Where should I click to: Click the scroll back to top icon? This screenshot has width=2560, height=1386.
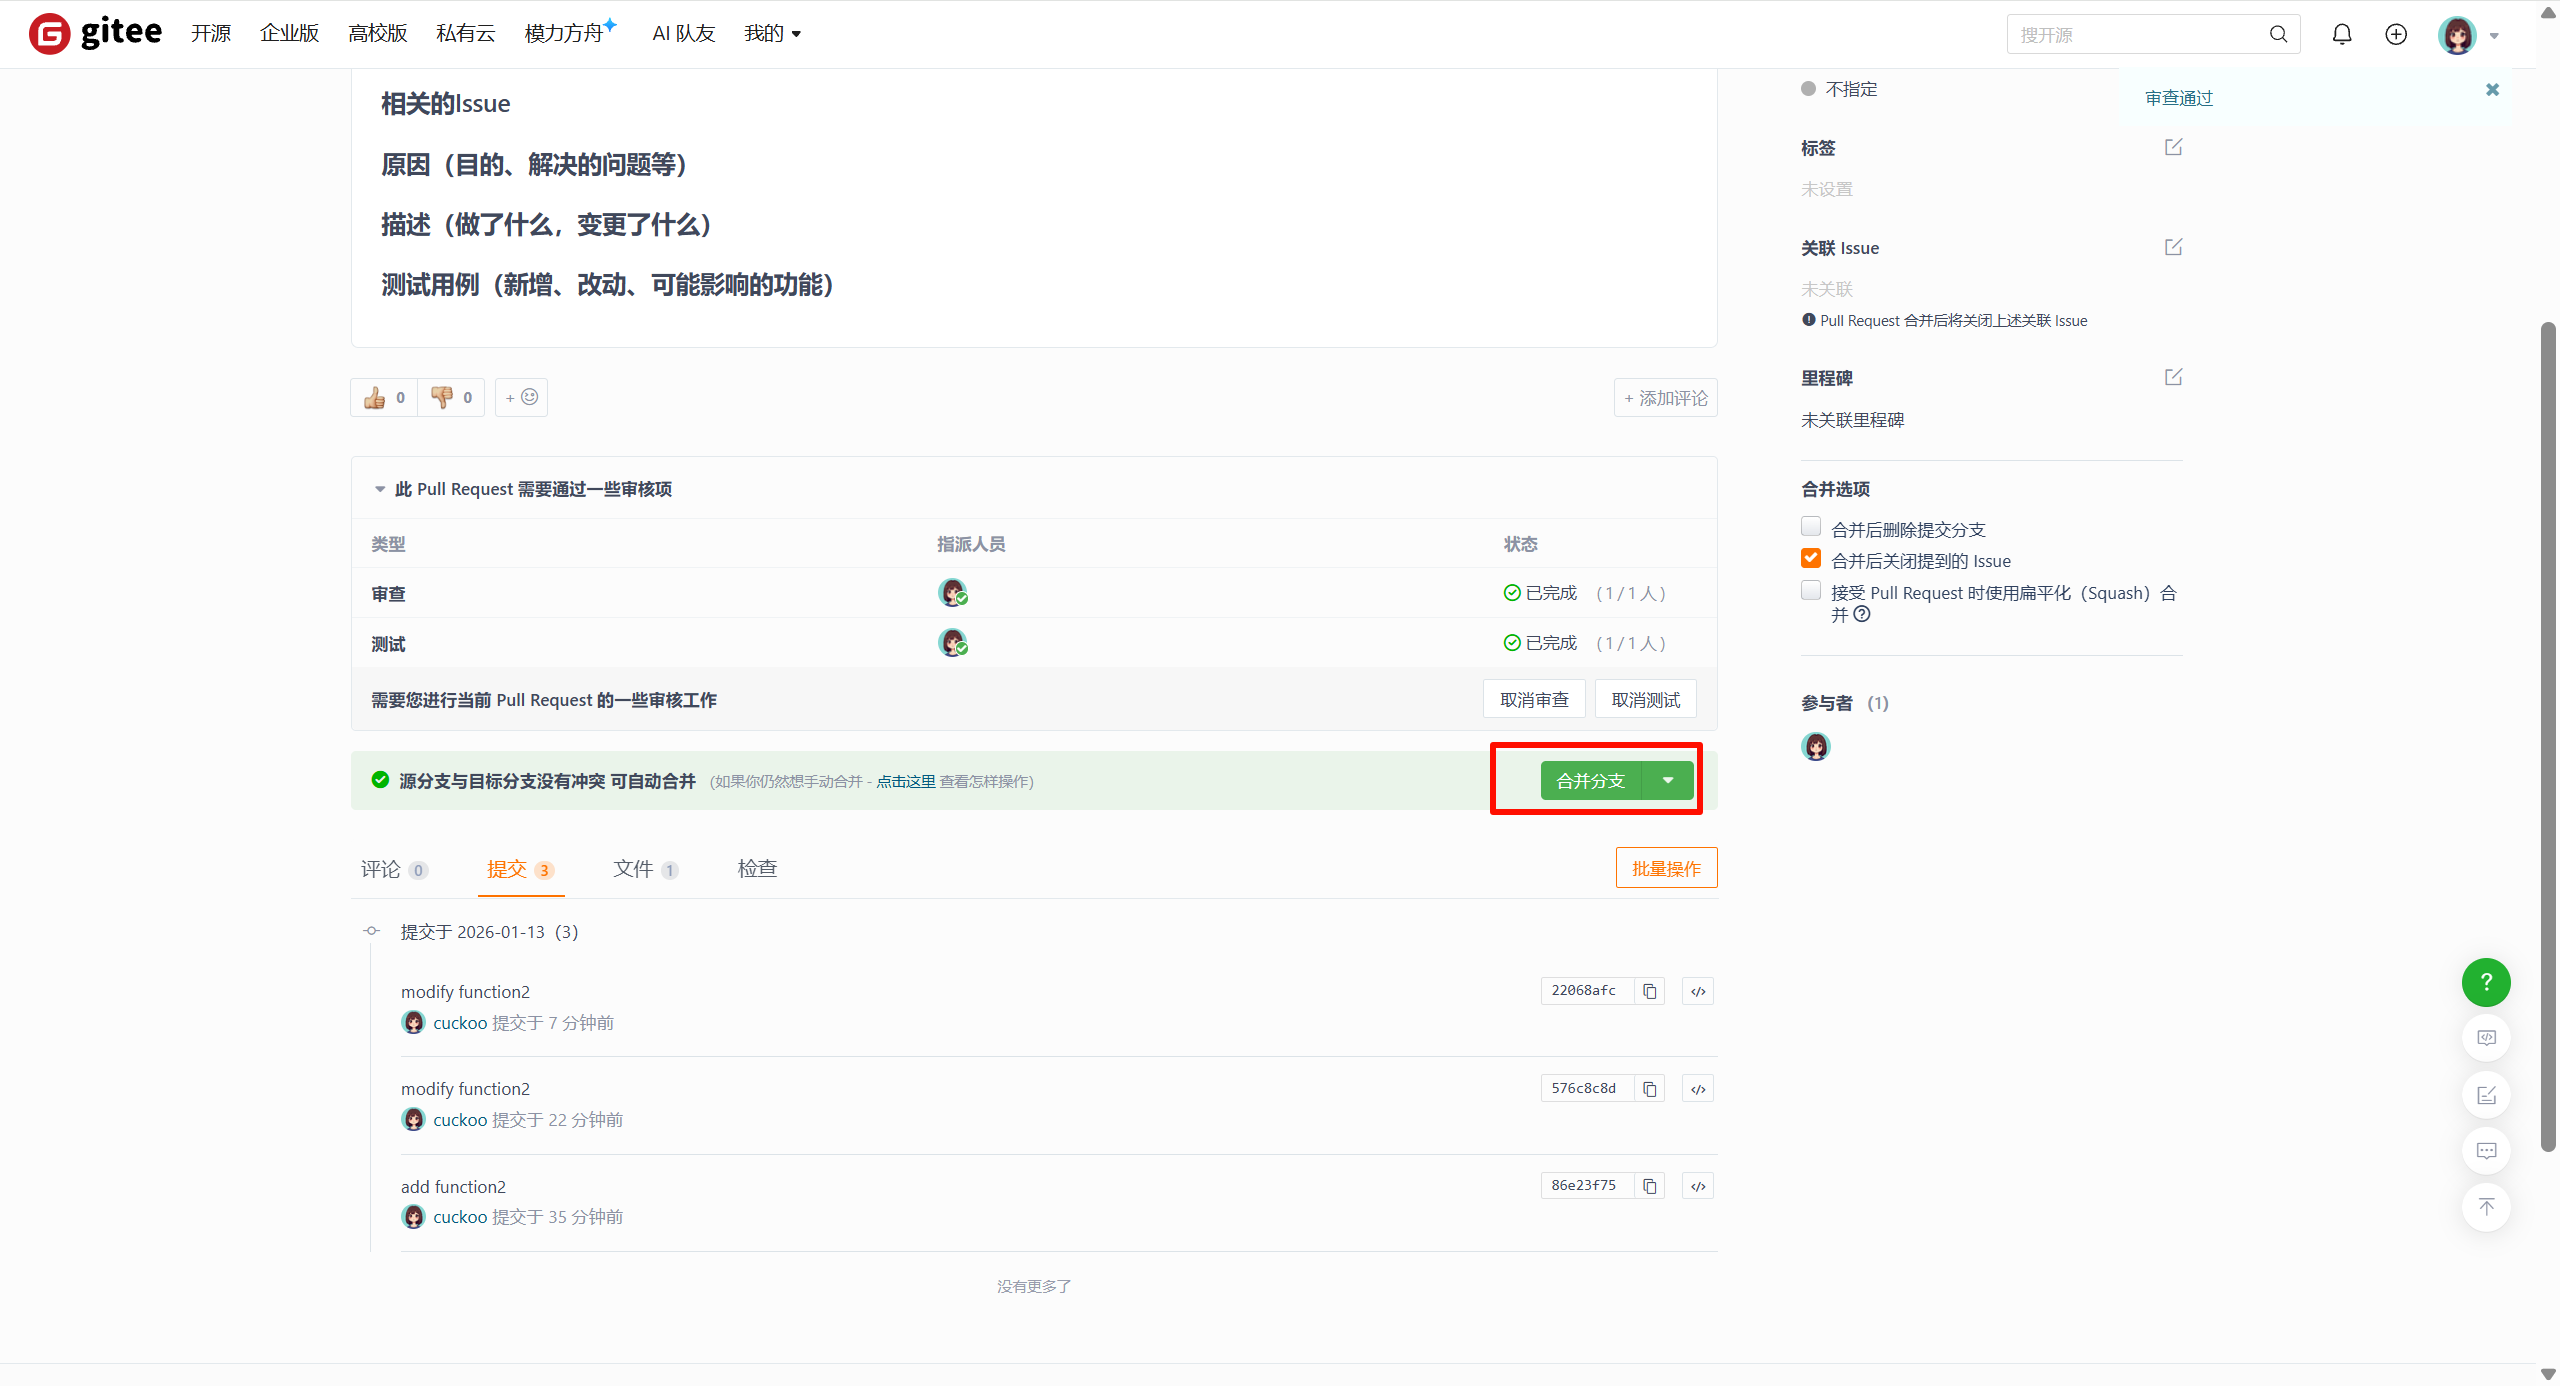click(x=2485, y=1207)
